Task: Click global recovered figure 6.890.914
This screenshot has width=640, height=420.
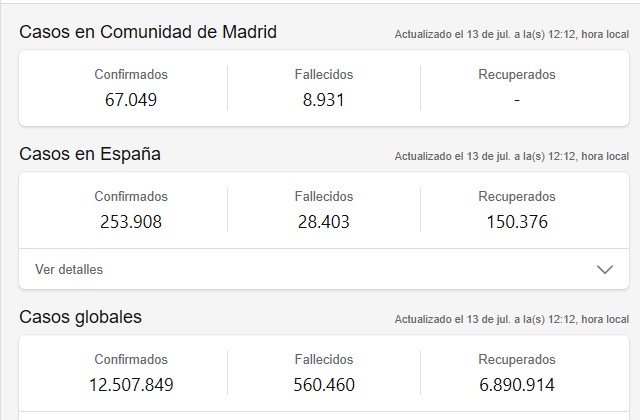Action: point(516,384)
